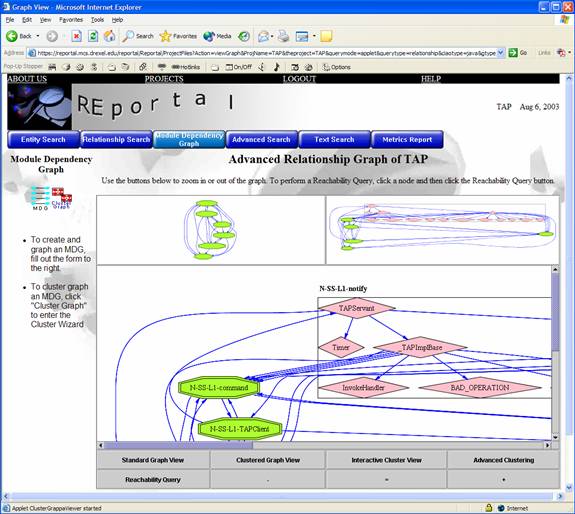The image size is (575, 514).
Task: Open the Favorites menu
Action: [x=71, y=20]
